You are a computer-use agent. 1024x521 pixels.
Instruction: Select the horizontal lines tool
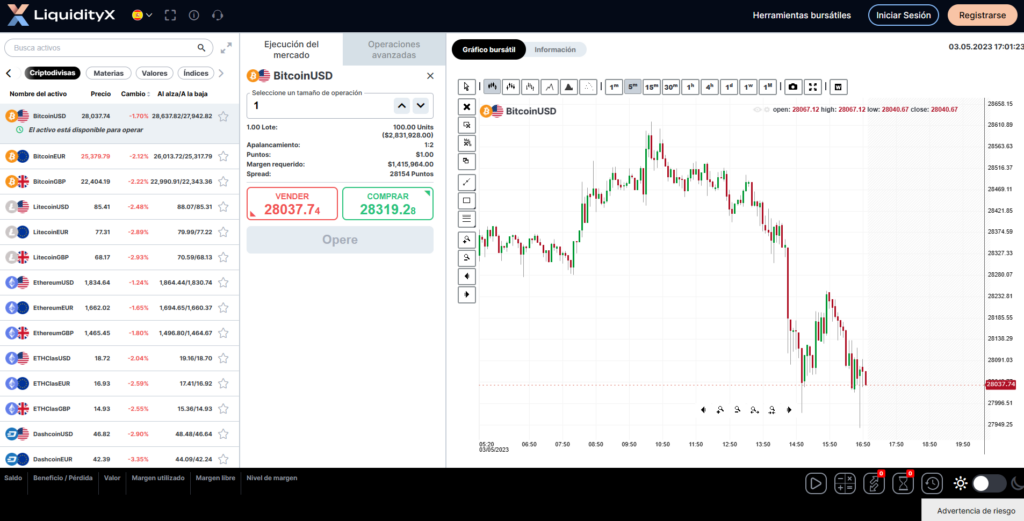466,219
